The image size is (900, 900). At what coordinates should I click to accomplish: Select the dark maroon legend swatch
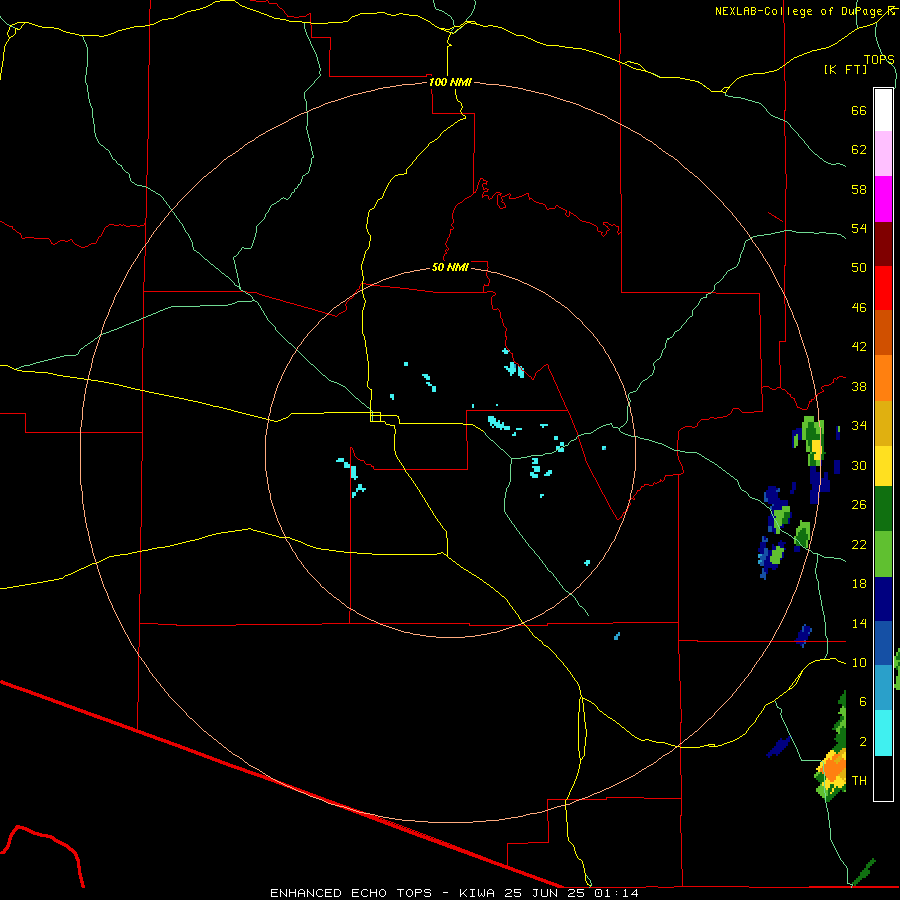point(883,244)
